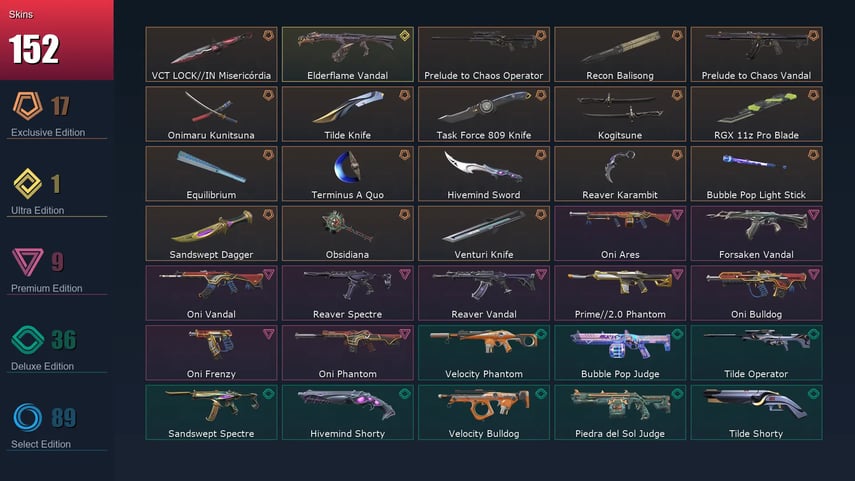Click the Premium badge on the Oni Ares card
The width and height of the screenshot is (855, 481).
[677, 215]
